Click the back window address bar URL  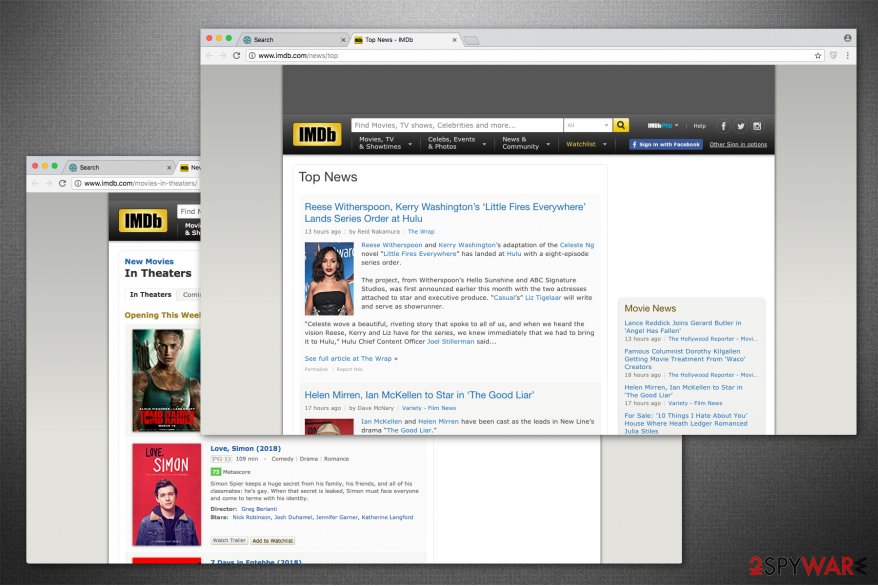click(x=140, y=183)
